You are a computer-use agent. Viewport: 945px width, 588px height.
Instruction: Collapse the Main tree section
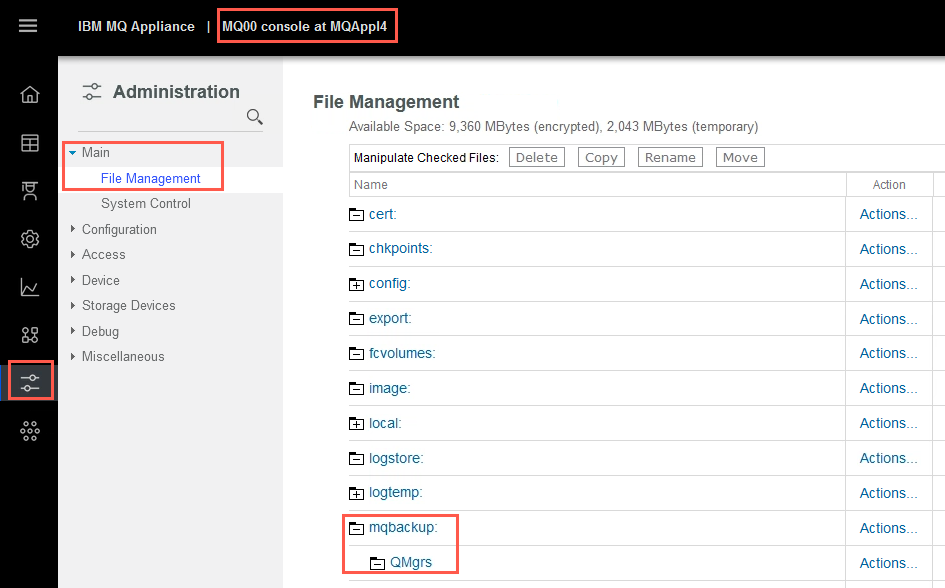pos(72,153)
